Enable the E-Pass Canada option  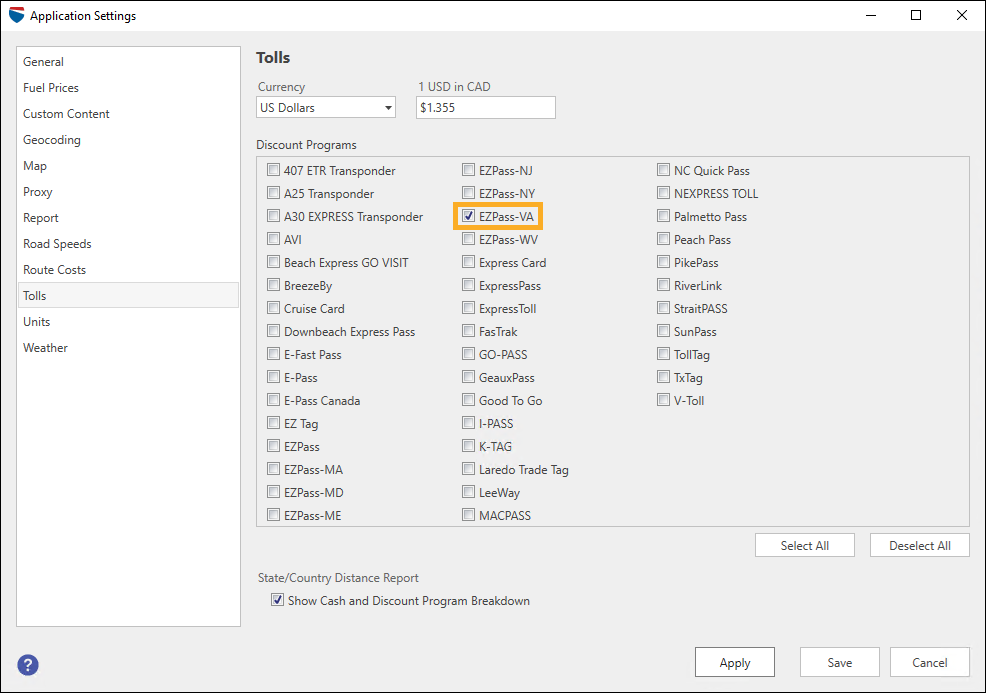(273, 400)
